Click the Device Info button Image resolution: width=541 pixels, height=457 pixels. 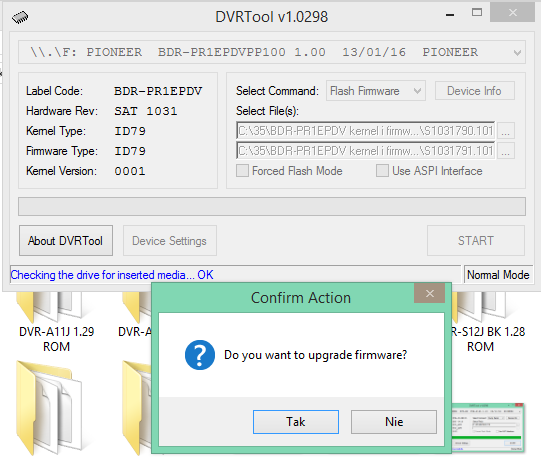474,91
